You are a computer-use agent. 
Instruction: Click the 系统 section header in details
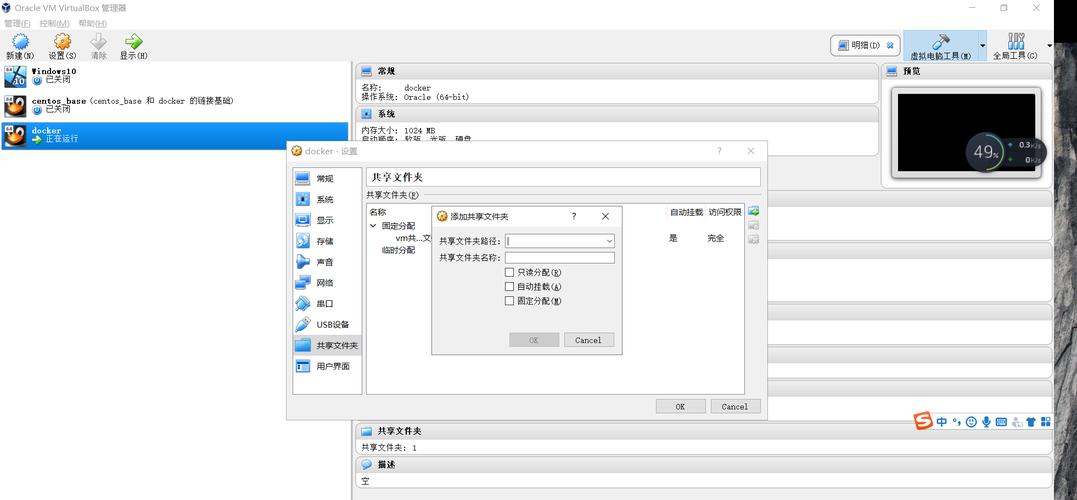click(x=617, y=114)
